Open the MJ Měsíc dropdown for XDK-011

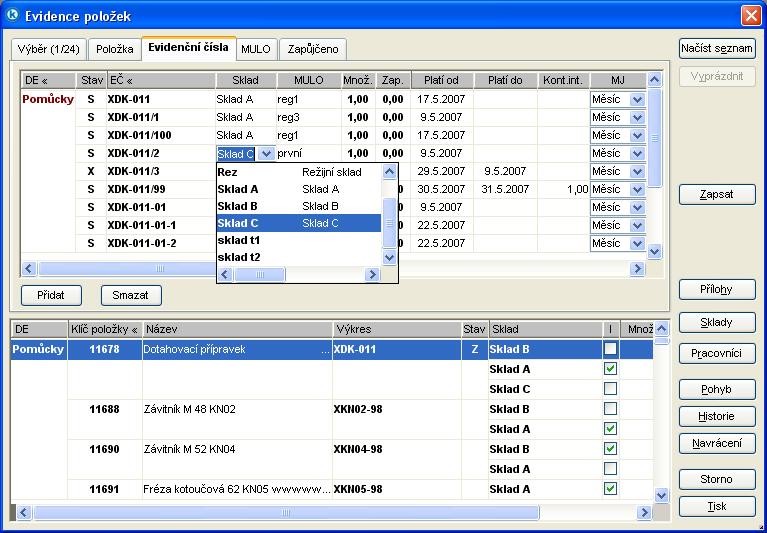pos(637,99)
